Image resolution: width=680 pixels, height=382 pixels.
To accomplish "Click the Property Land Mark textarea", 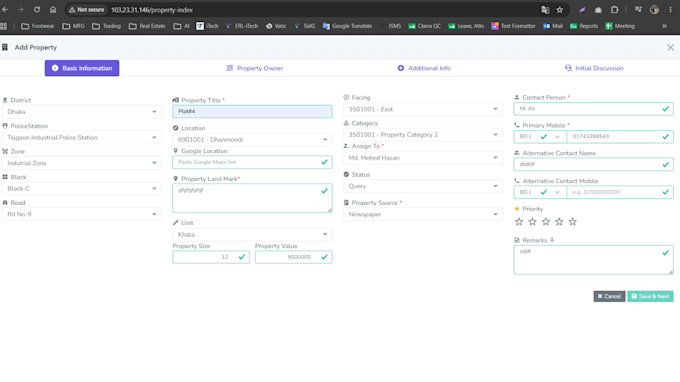I will tap(252, 198).
